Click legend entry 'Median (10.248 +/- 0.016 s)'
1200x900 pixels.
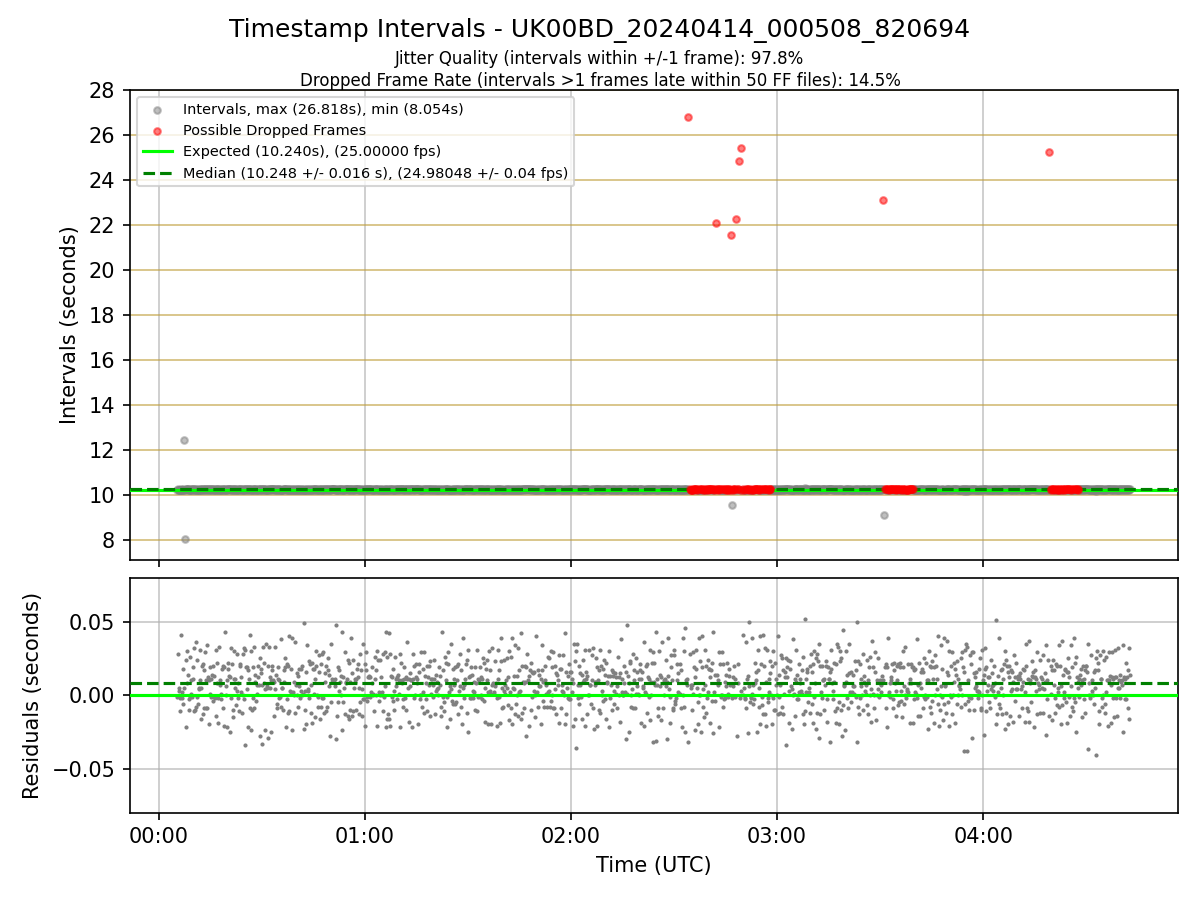coord(375,173)
